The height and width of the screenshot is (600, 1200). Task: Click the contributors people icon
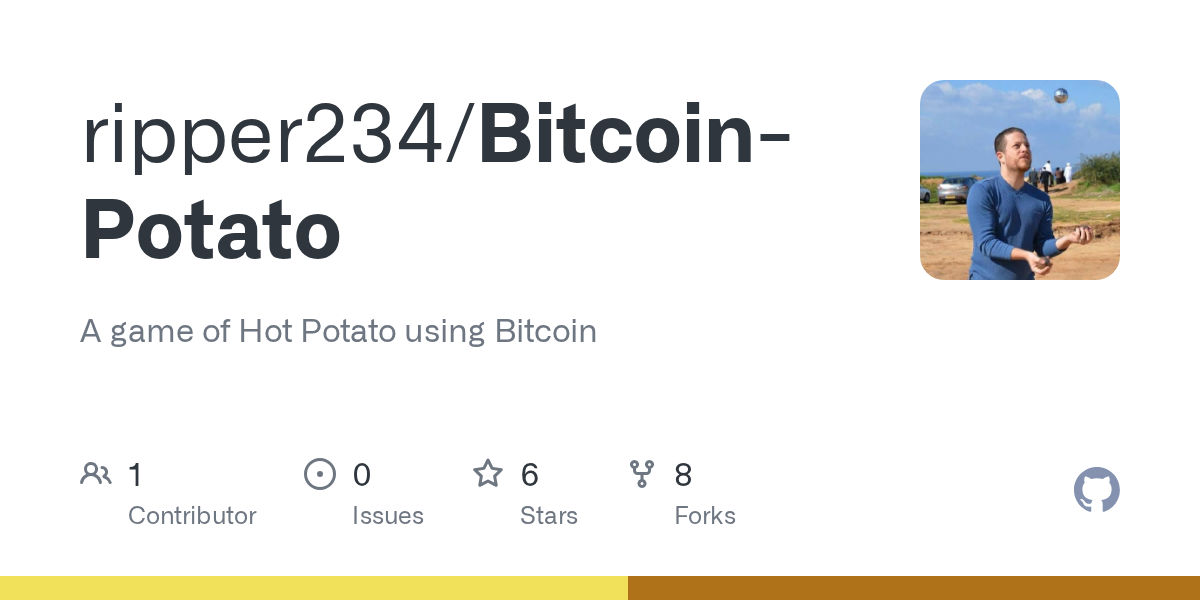pos(96,474)
